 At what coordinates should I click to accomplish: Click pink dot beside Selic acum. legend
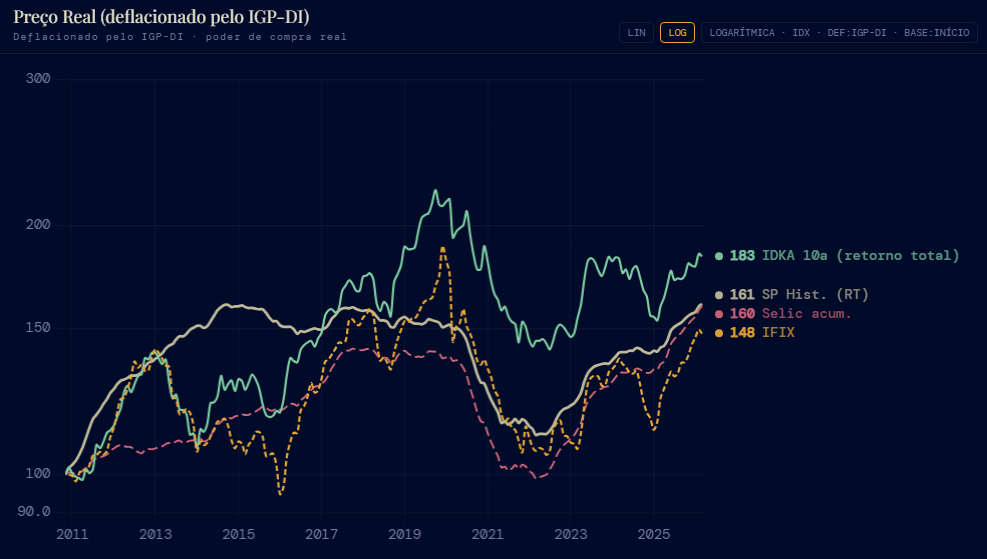point(719,314)
